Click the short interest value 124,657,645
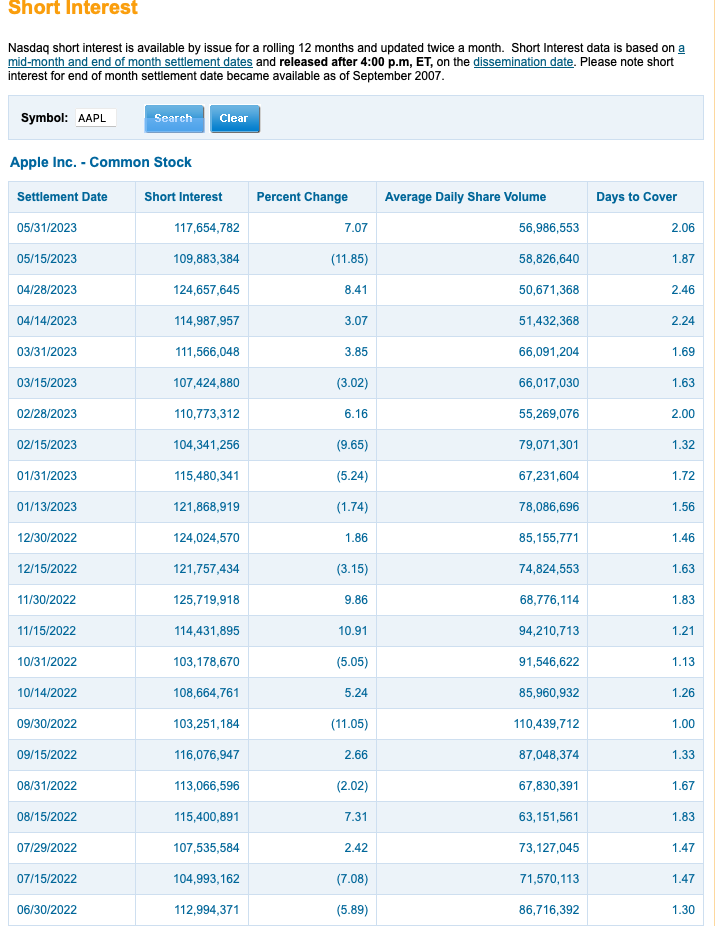The image size is (721, 926). 206,290
